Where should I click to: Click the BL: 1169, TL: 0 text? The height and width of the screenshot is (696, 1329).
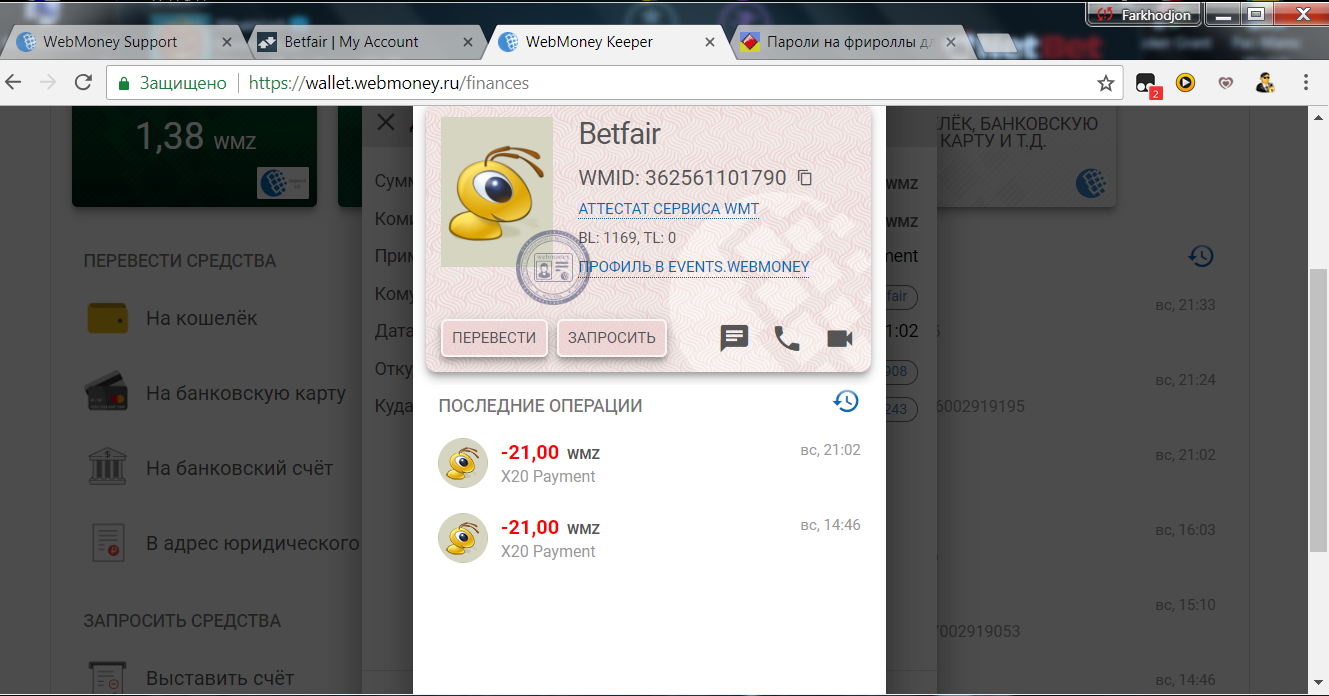(628, 238)
